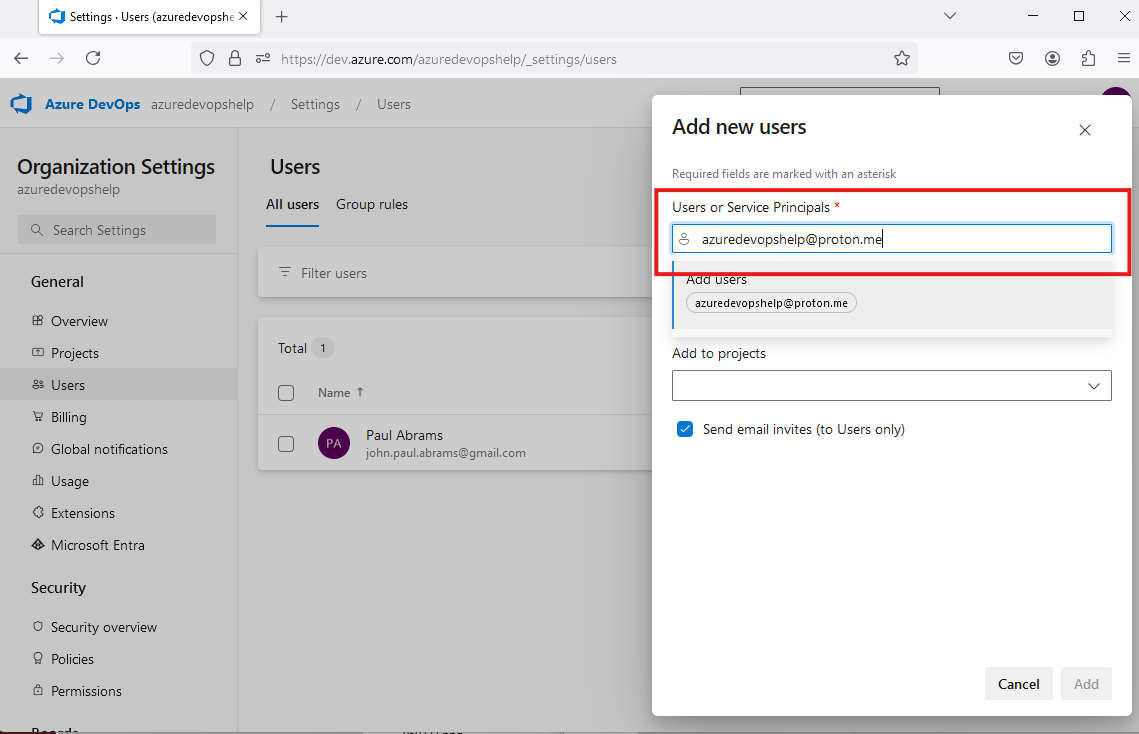Image resolution: width=1139 pixels, height=734 pixels.
Task: Switch to the Group rules tab
Action: tap(372, 205)
